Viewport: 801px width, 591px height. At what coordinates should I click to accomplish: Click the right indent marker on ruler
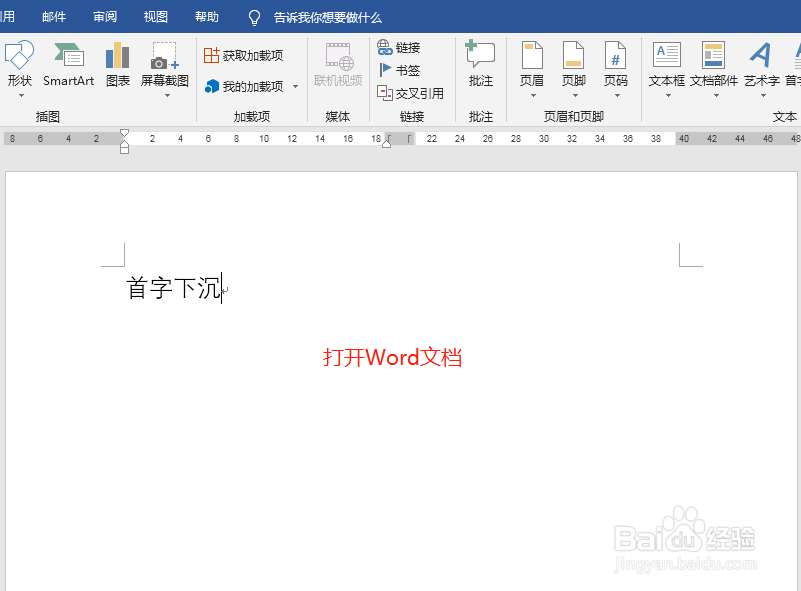click(x=387, y=143)
